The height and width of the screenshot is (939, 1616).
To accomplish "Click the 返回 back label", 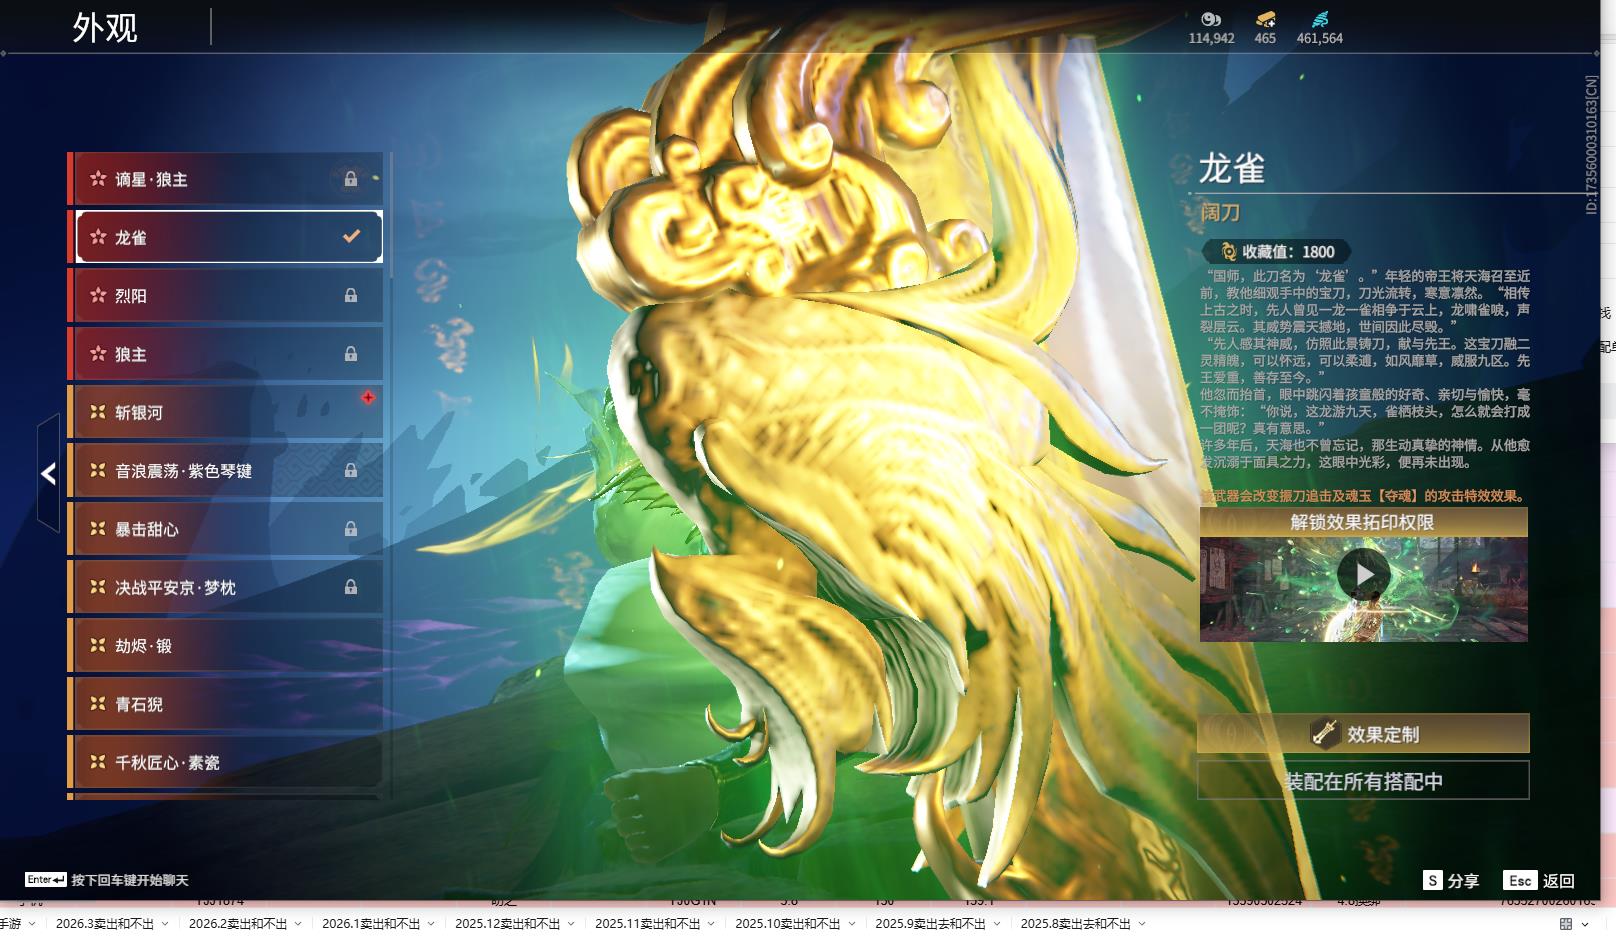I will pos(1558,881).
